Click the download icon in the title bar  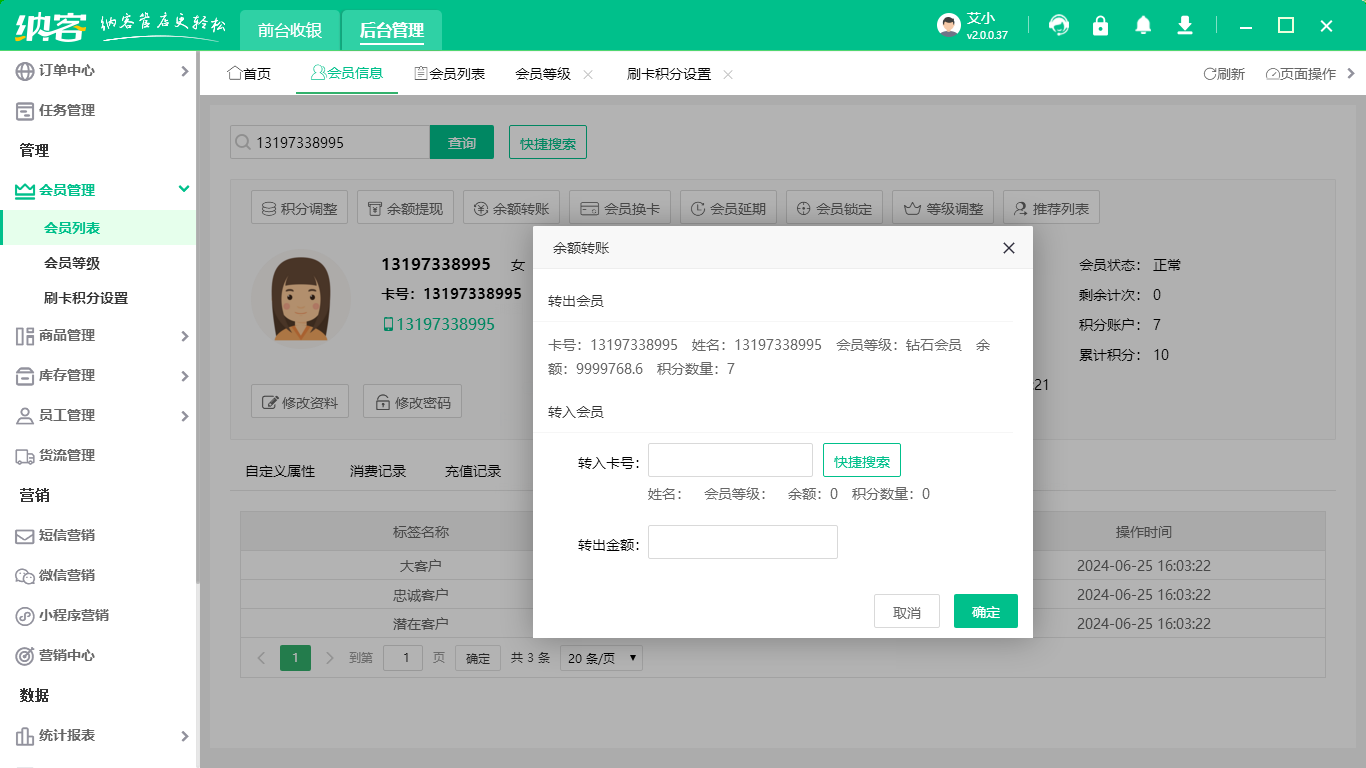point(1185,25)
